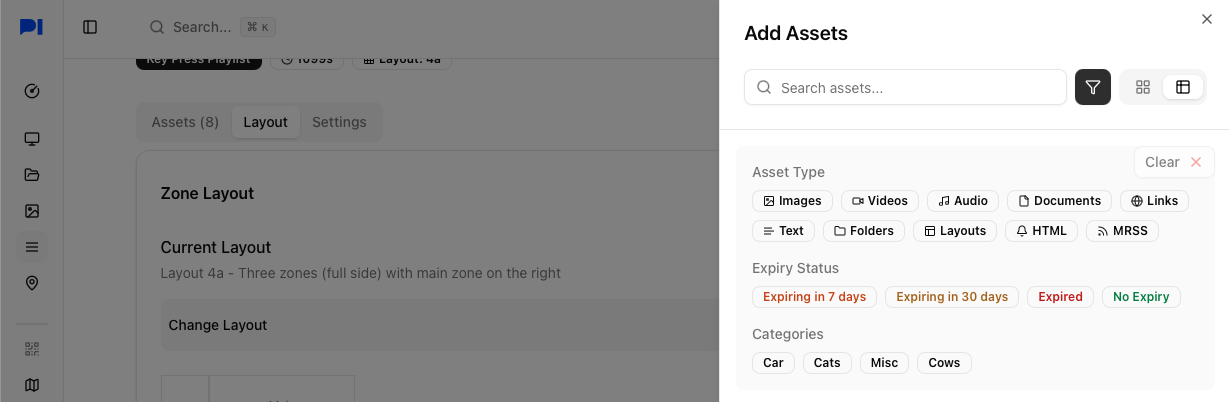The width and height of the screenshot is (1229, 402).
Task: Clear all applied filters
Action: (1173, 162)
